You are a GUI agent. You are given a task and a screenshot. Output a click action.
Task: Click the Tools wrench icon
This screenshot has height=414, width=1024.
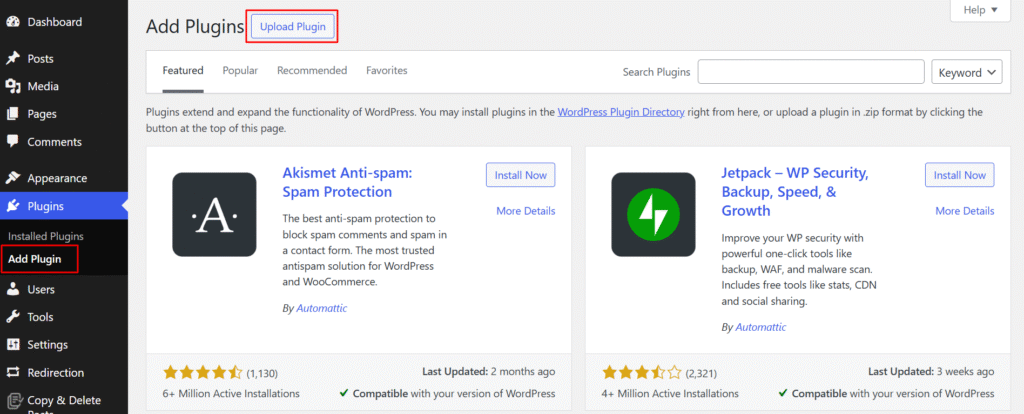point(12,317)
